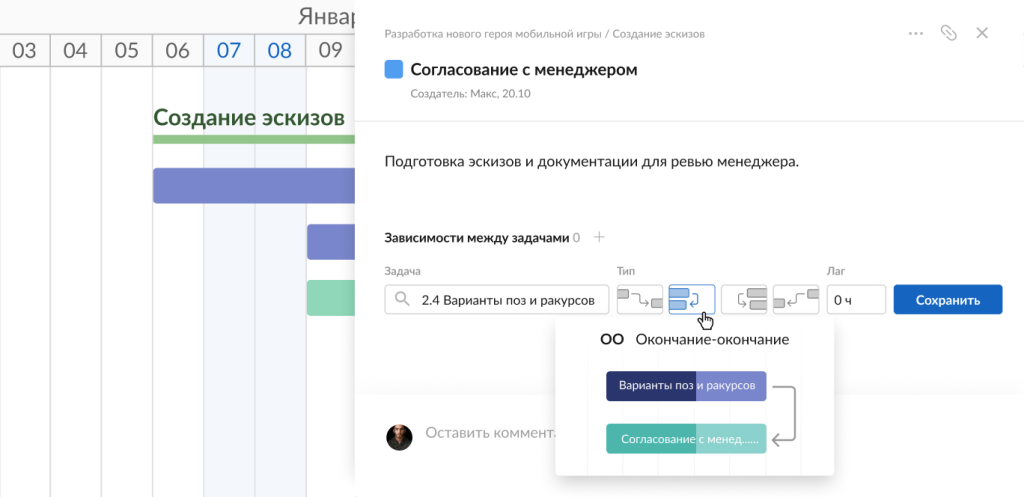The image size is (1024, 497).
Task: Select date column 04 in the timeline
Action: 76,50
